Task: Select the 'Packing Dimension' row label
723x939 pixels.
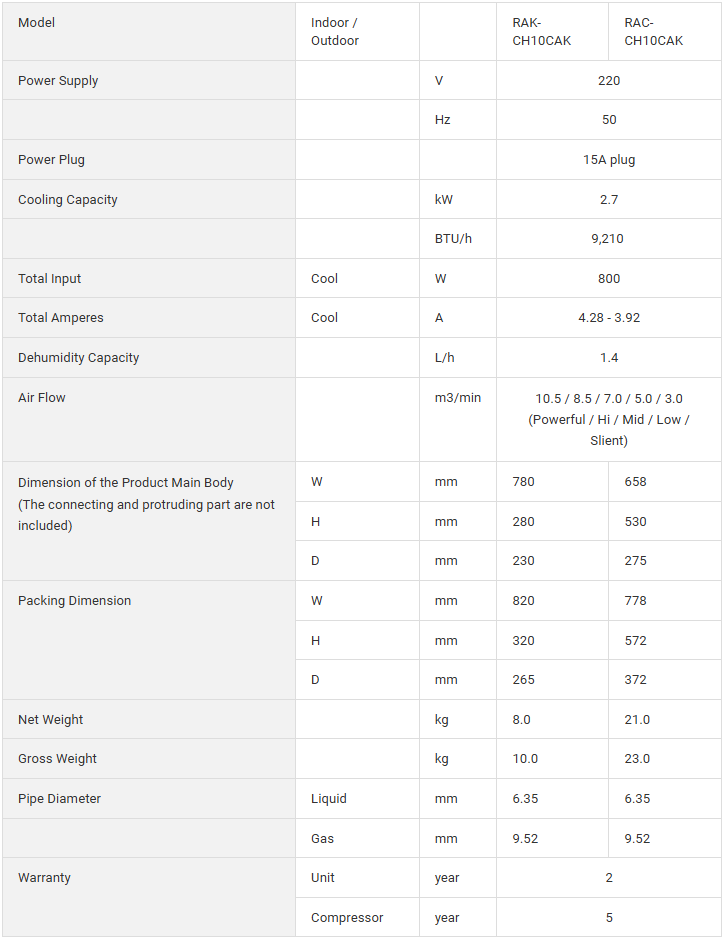Action: pyautogui.click(x=75, y=601)
